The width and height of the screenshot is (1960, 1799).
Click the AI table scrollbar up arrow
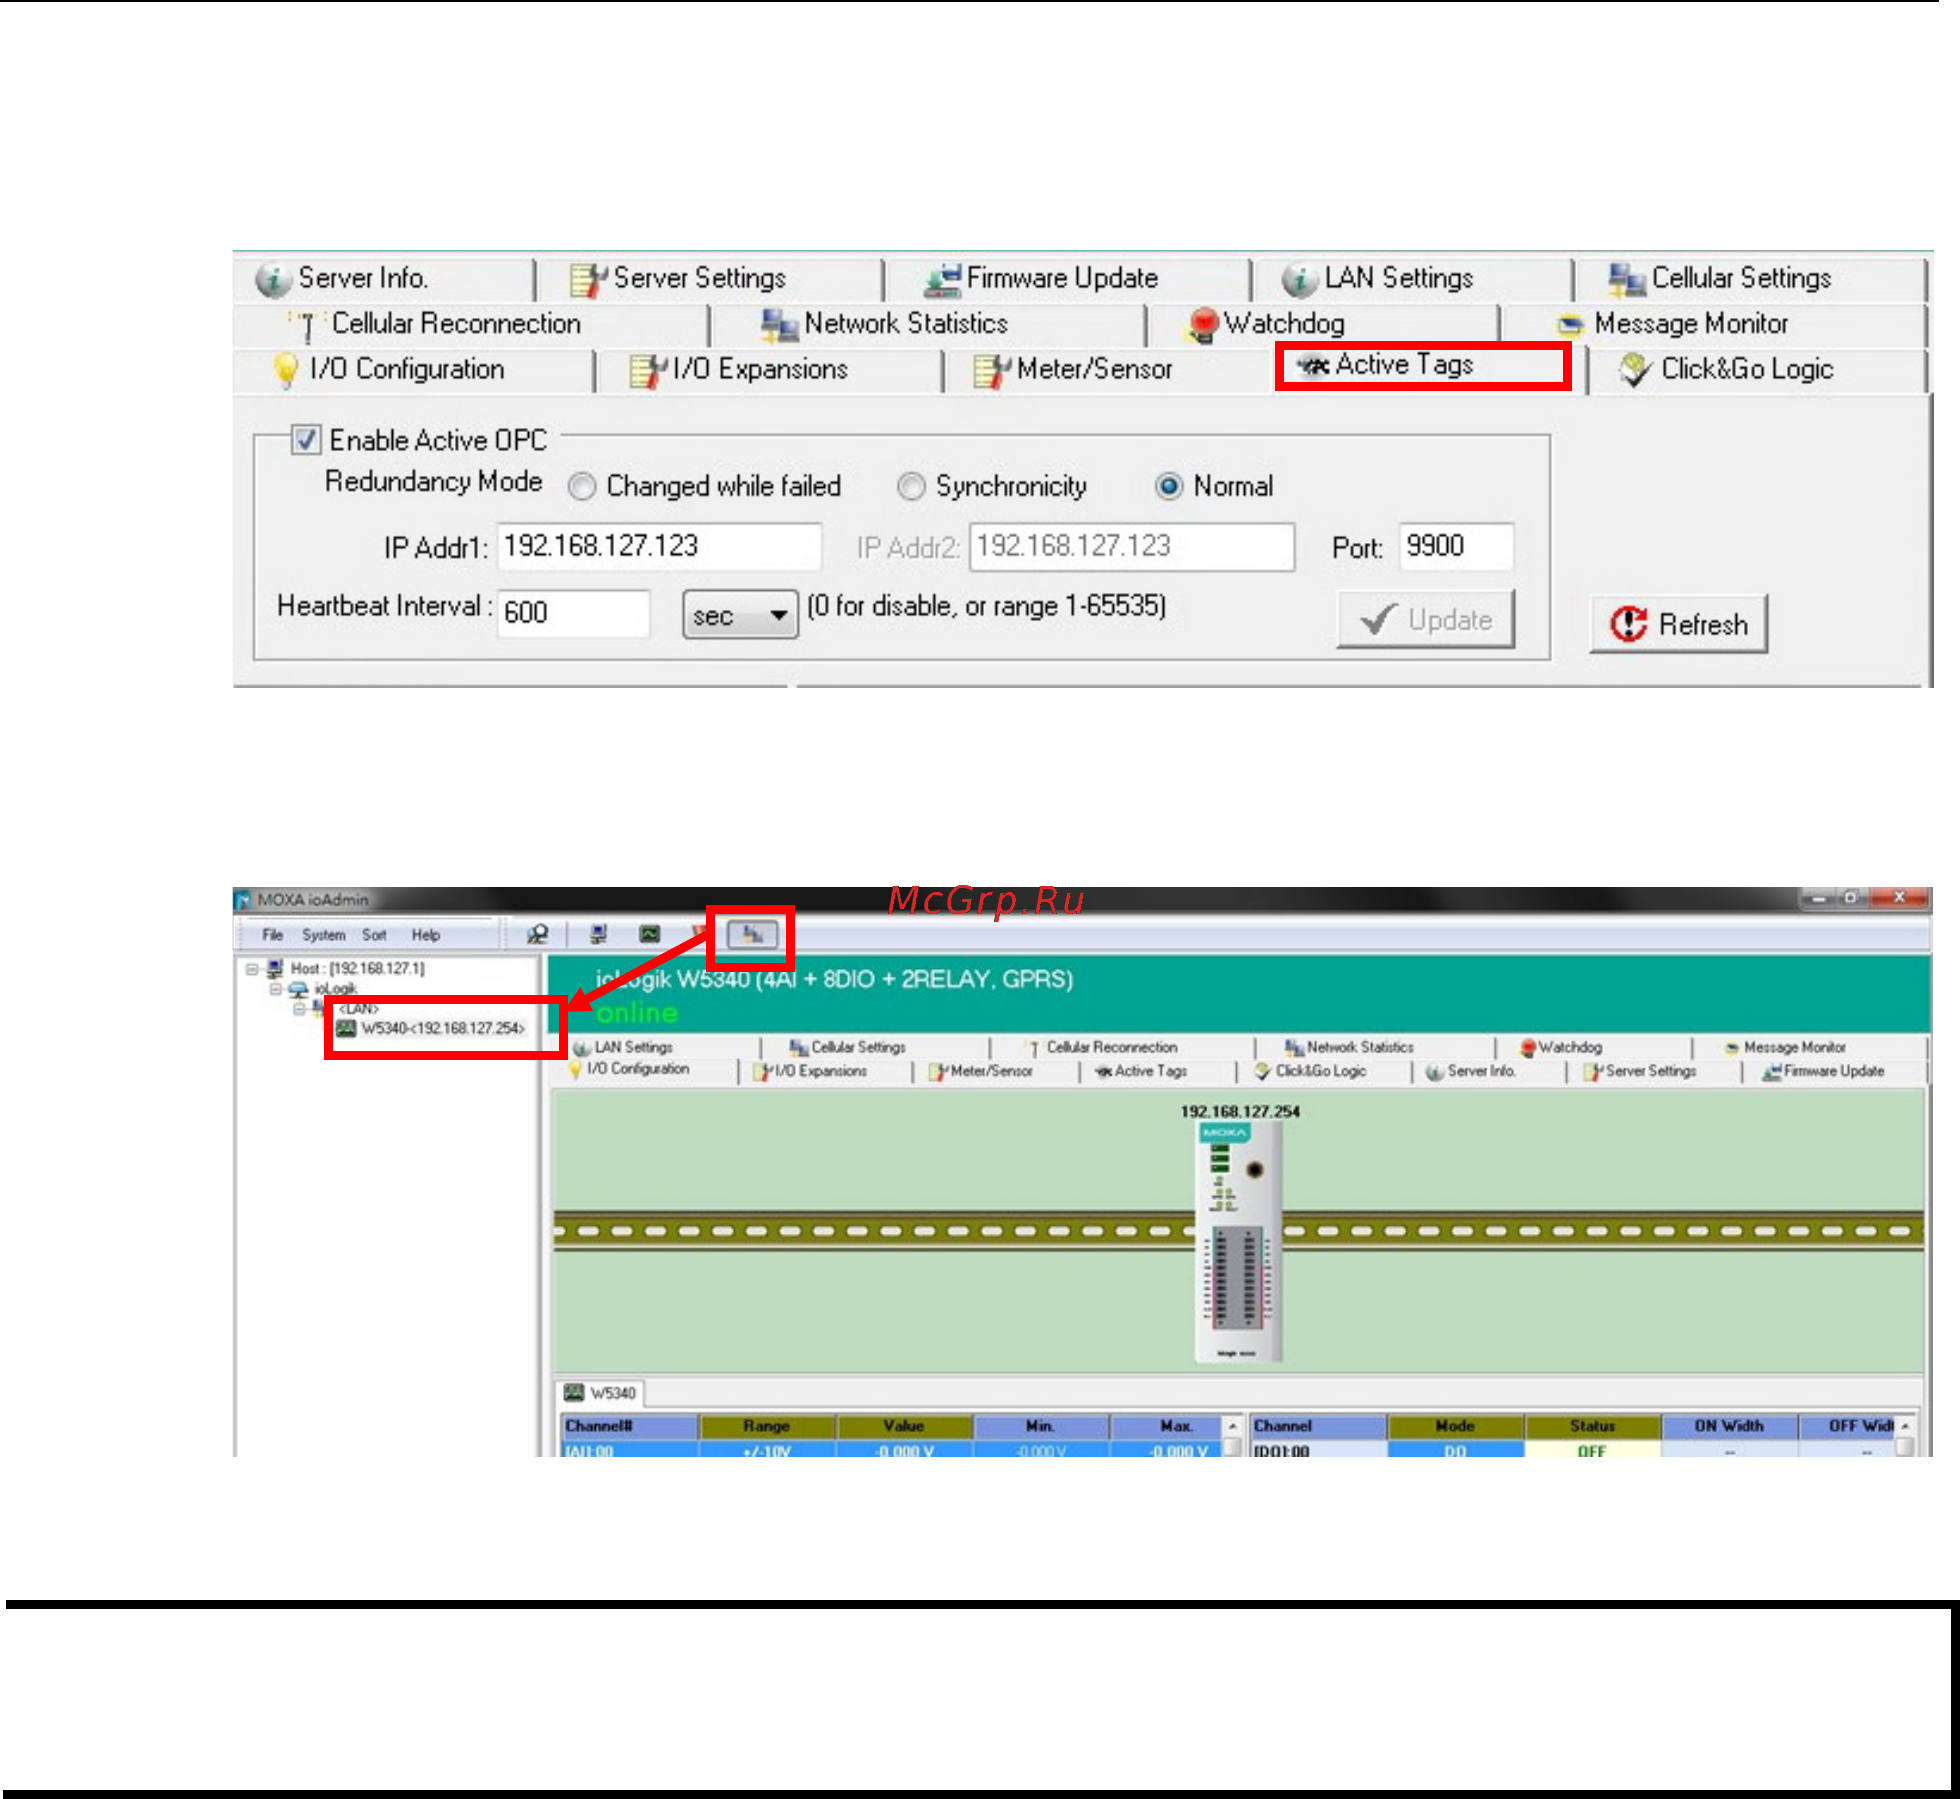[x=1233, y=1426]
